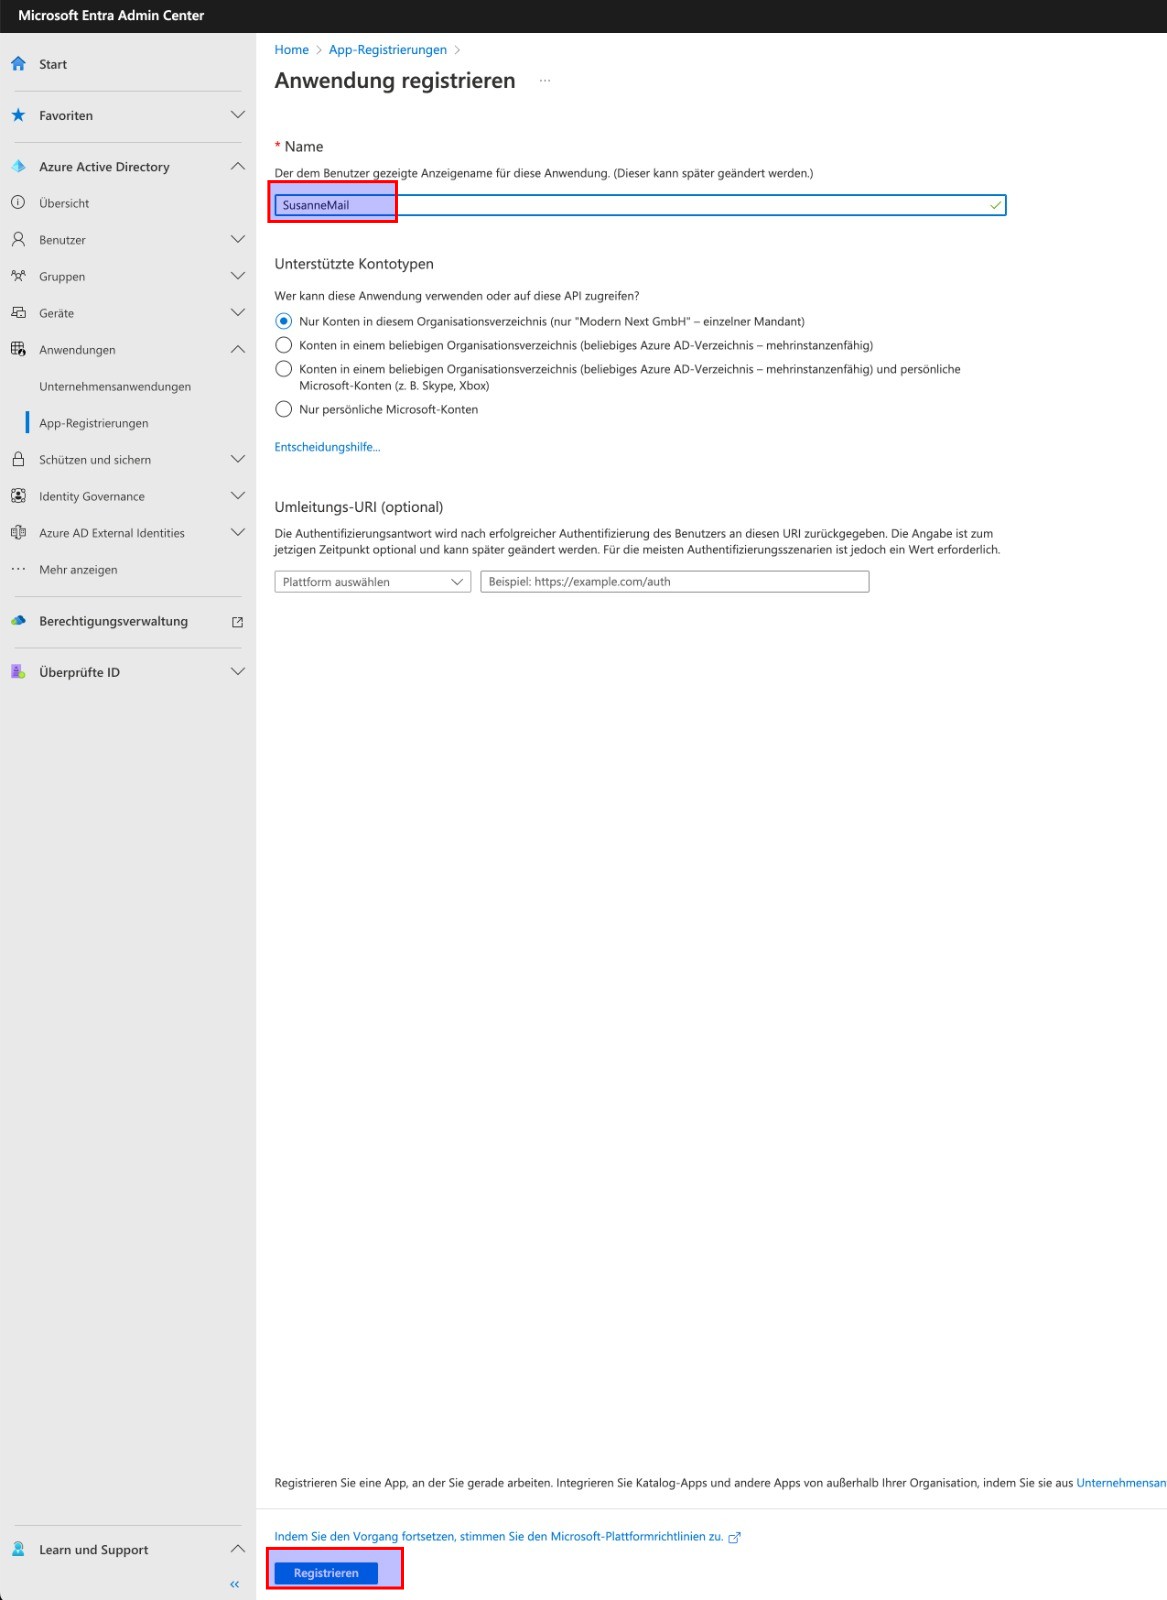The height and width of the screenshot is (1600, 1167).
Task: Select App-Registrierungen sidebar item
Action: pyautogui.click(x=94, y=423)
